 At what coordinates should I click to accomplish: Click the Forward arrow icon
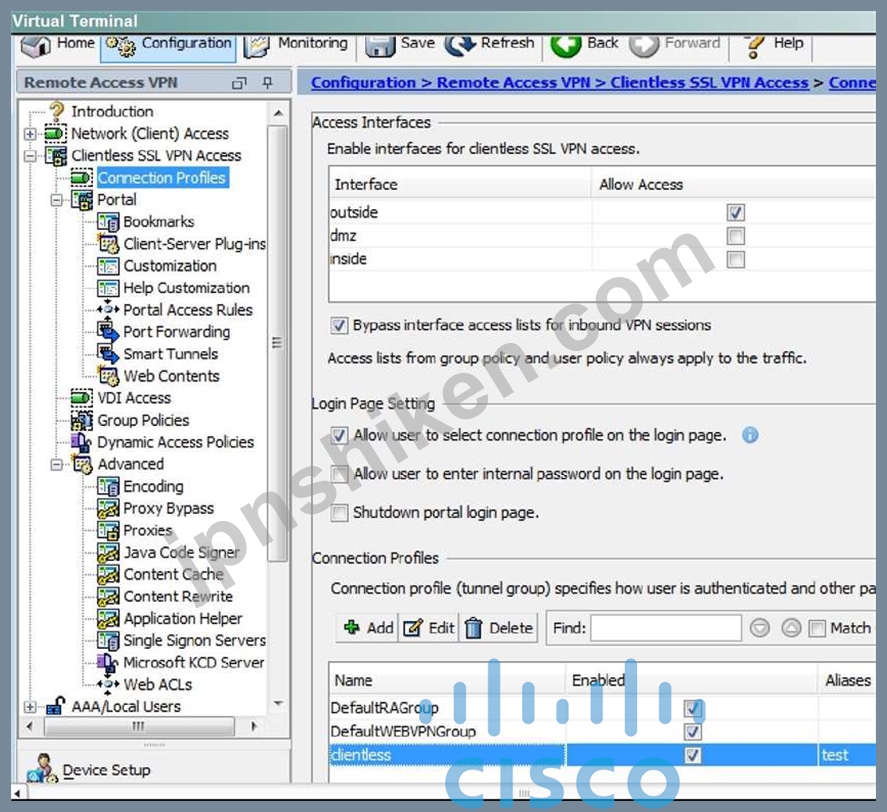pos(644,46)
